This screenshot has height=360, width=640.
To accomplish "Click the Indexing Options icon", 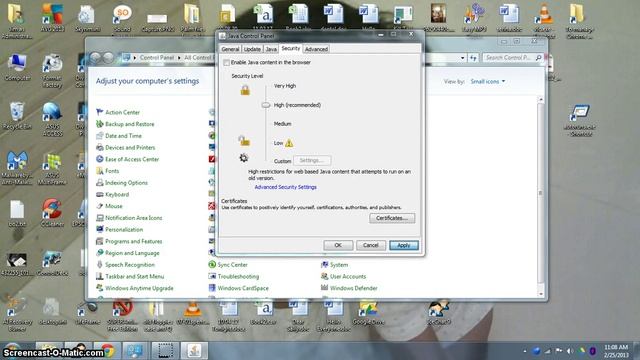I will [x=100, y=183].
